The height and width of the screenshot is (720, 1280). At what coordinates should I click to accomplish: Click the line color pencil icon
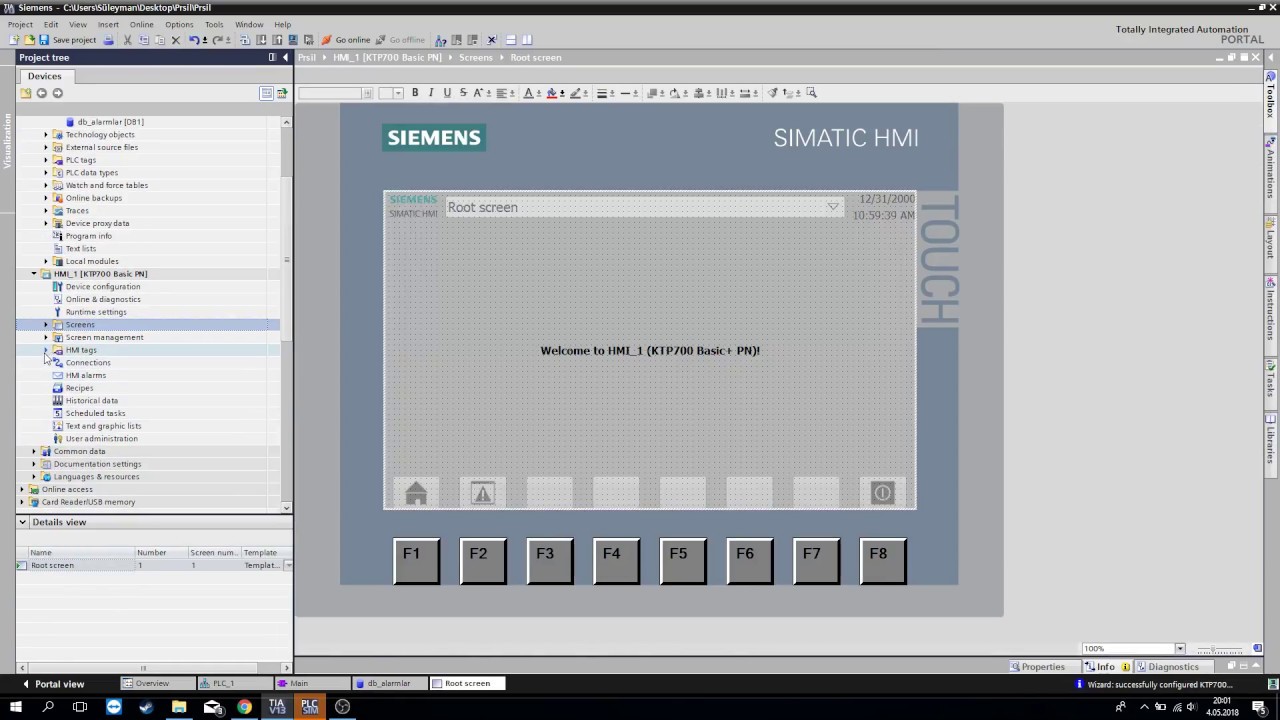[576, 93]
